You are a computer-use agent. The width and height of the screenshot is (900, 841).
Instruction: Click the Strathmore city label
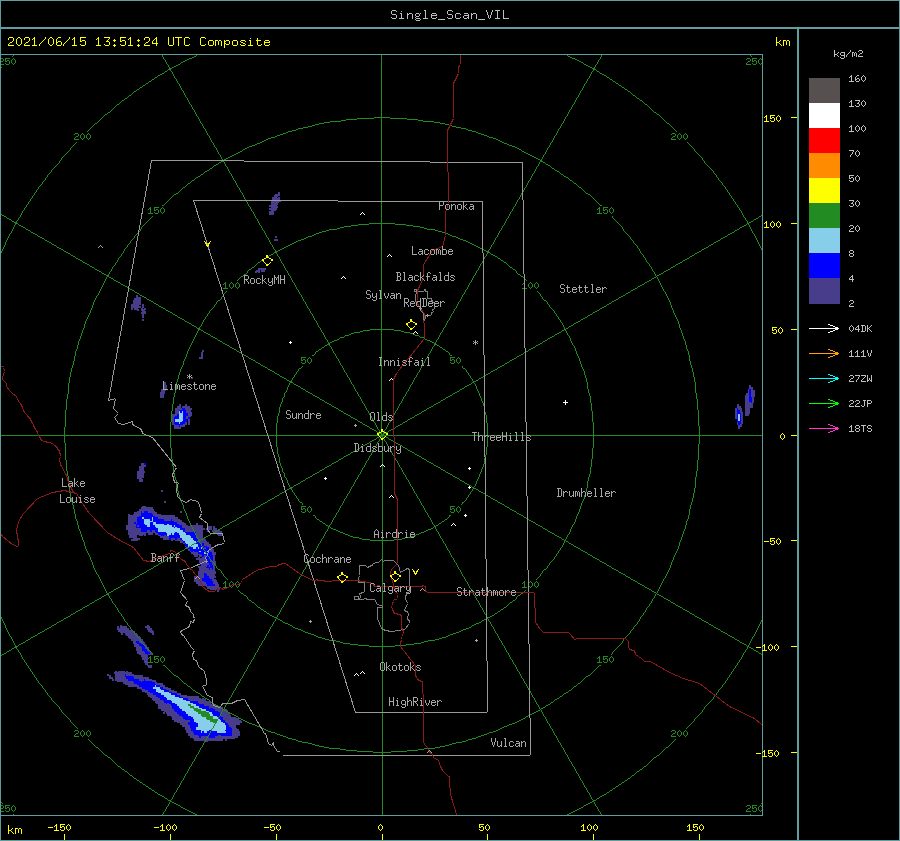486,592
